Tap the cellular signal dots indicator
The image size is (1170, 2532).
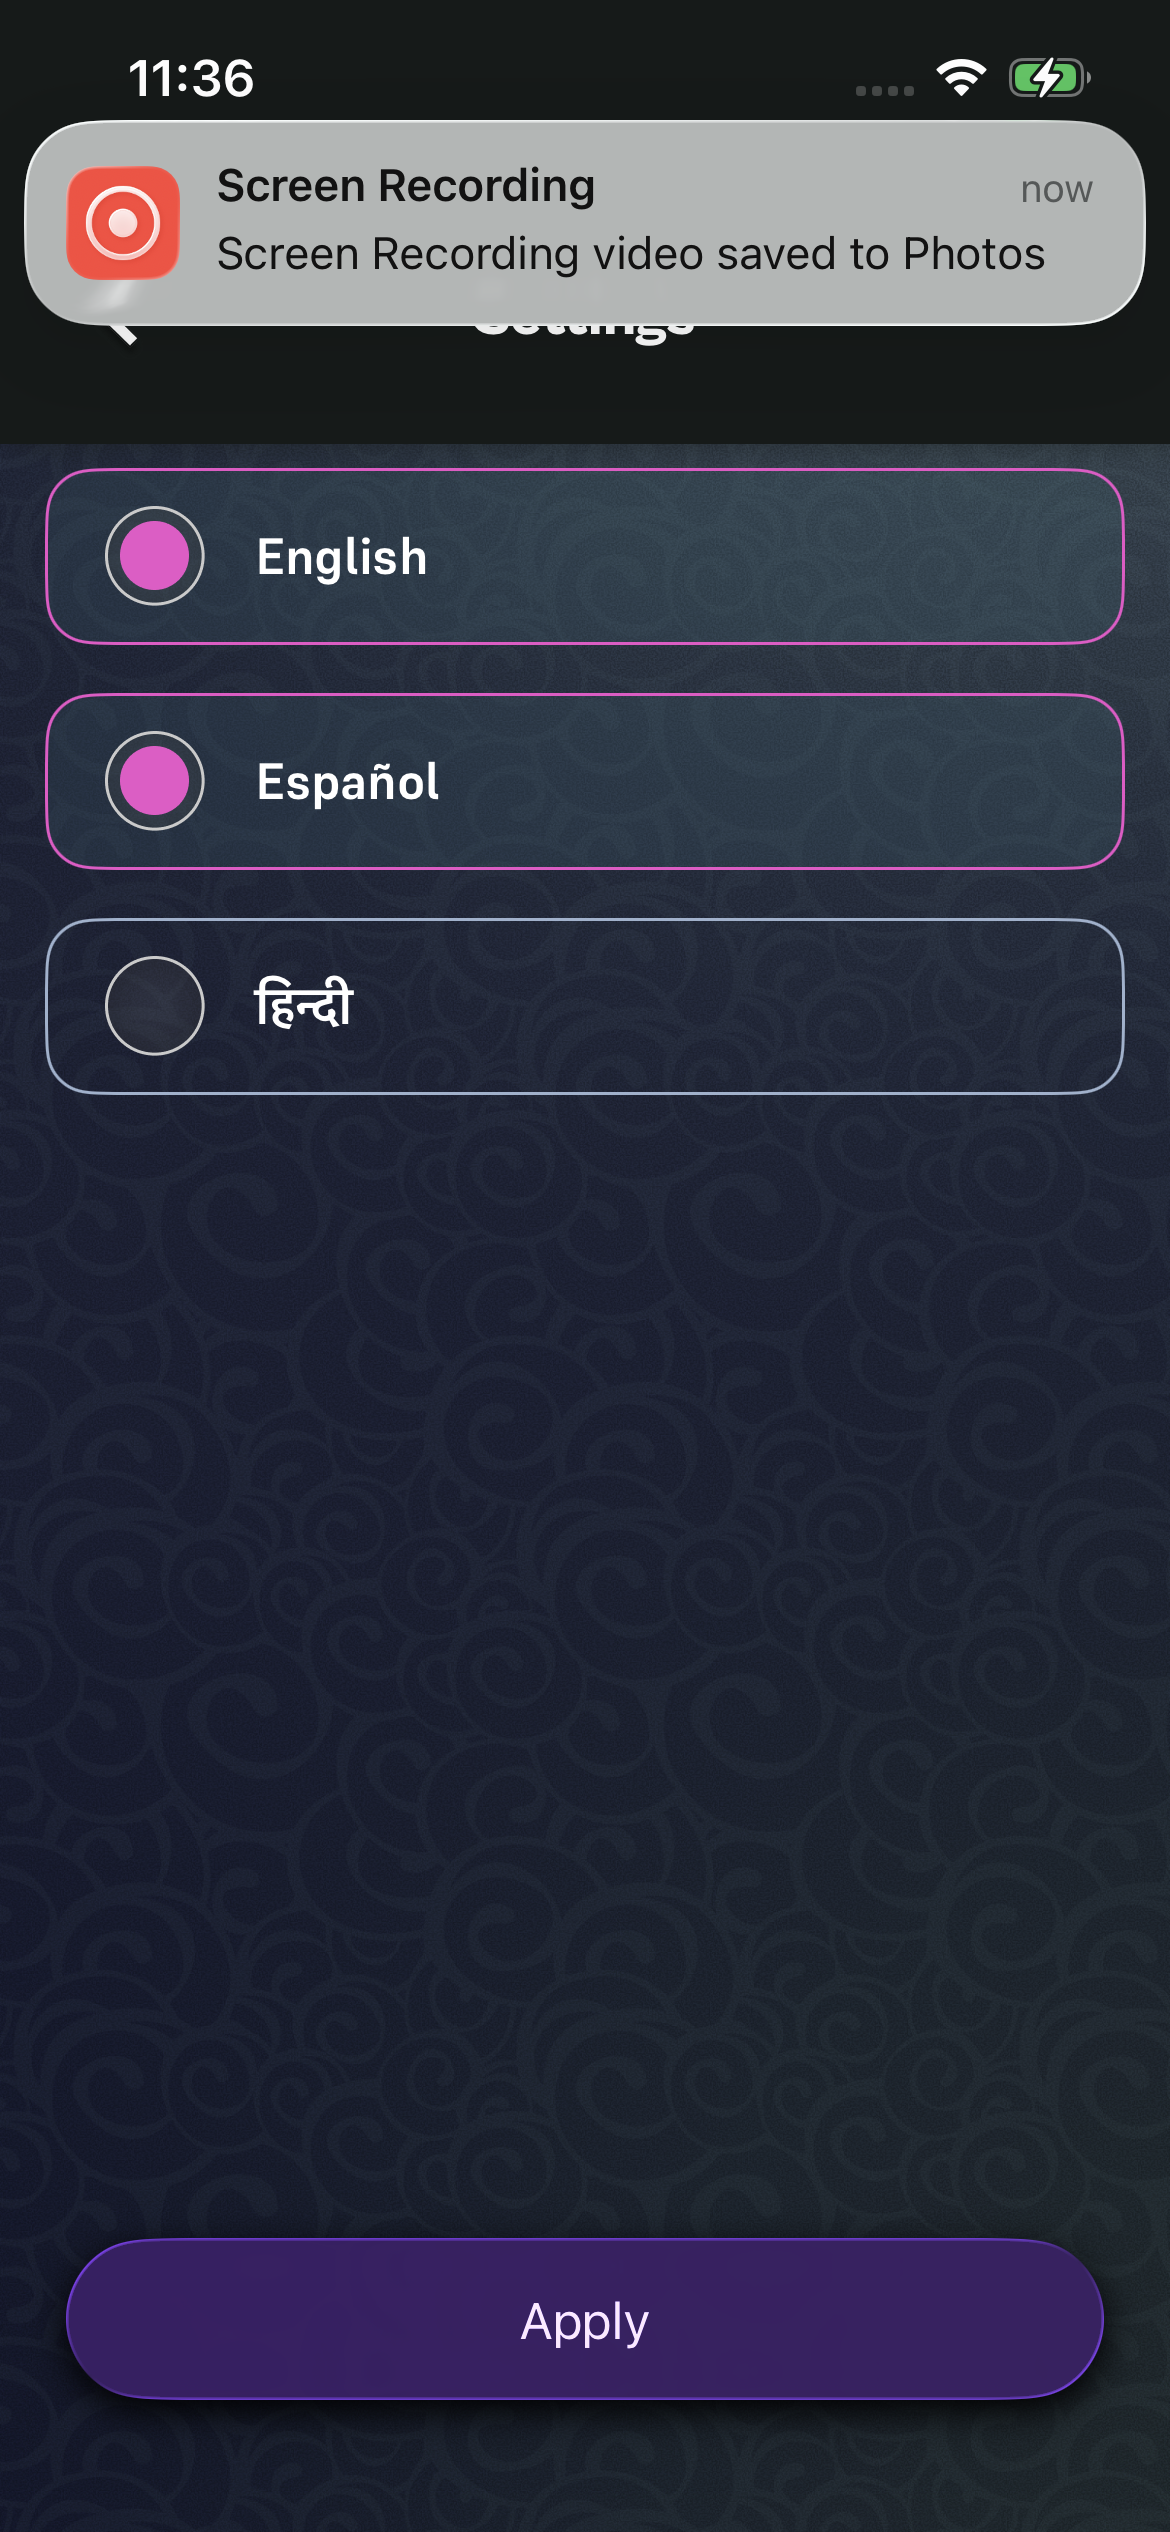tap(885, 90)
